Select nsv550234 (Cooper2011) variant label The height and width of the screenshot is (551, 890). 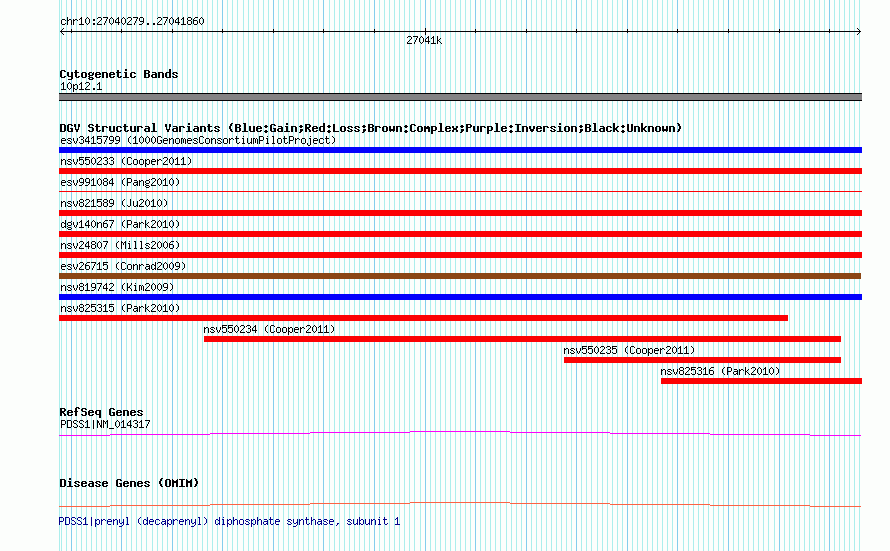(269, 329)
